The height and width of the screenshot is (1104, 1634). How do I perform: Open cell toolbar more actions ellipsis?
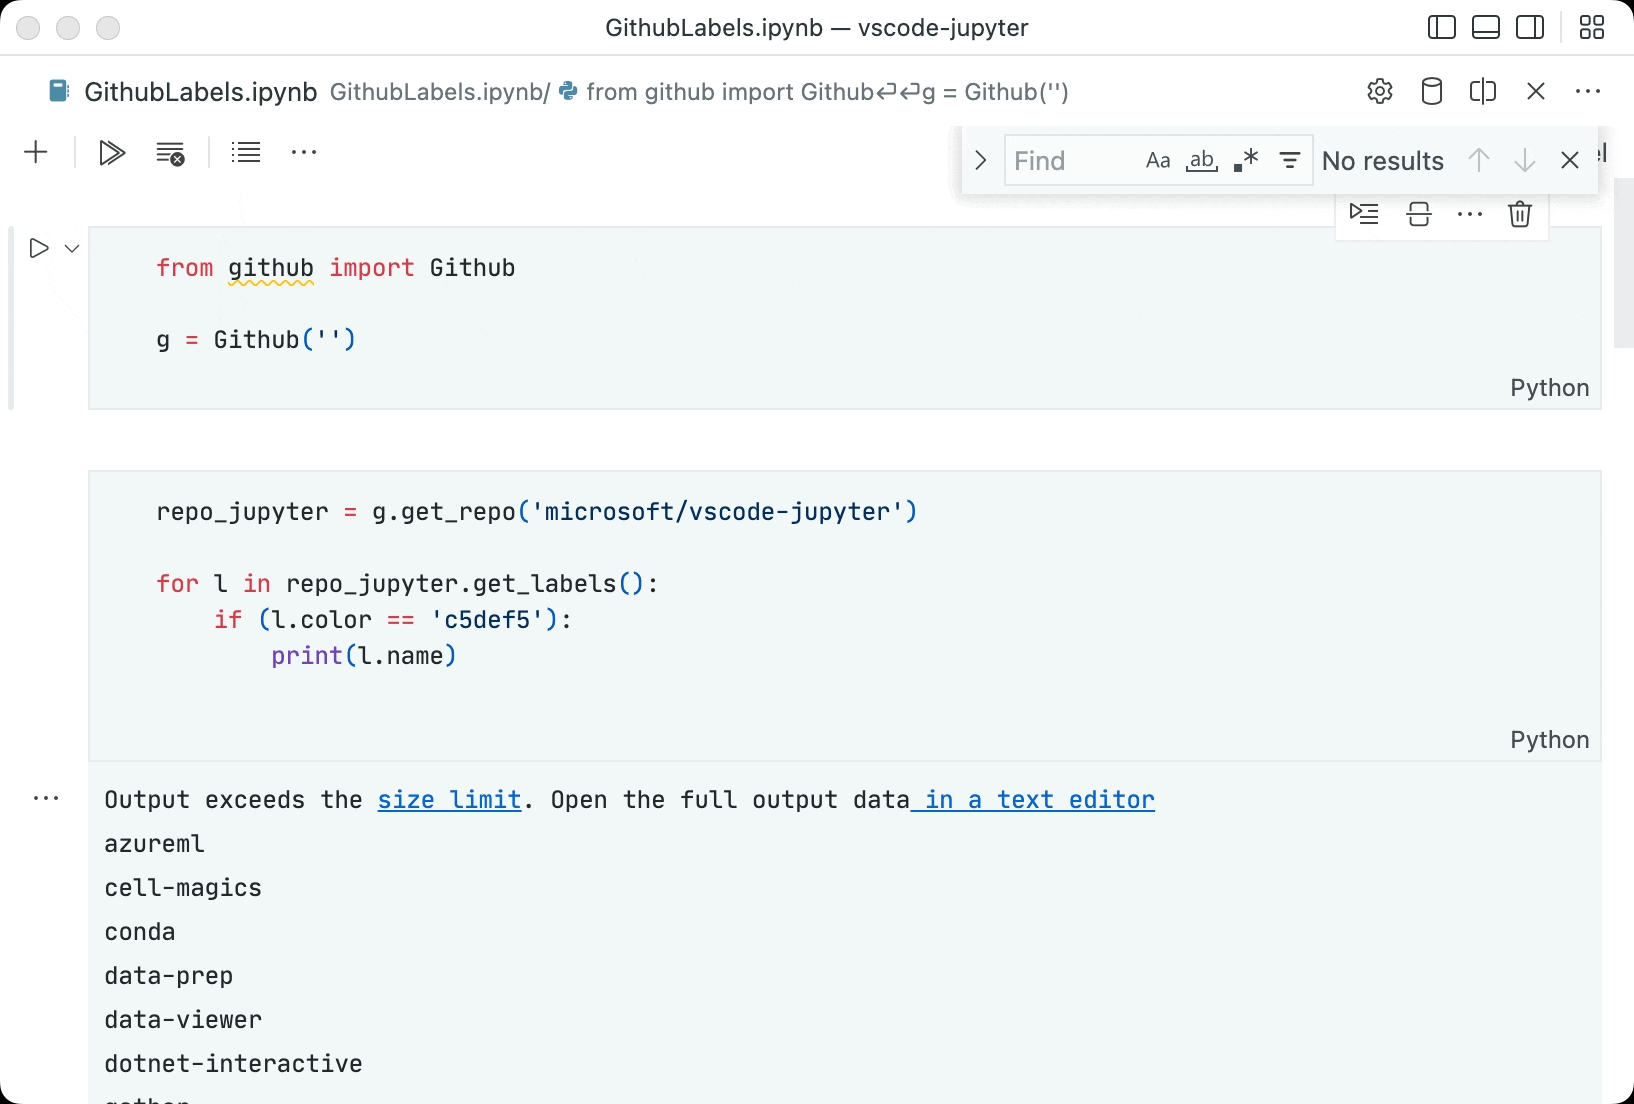(1470, 214)
